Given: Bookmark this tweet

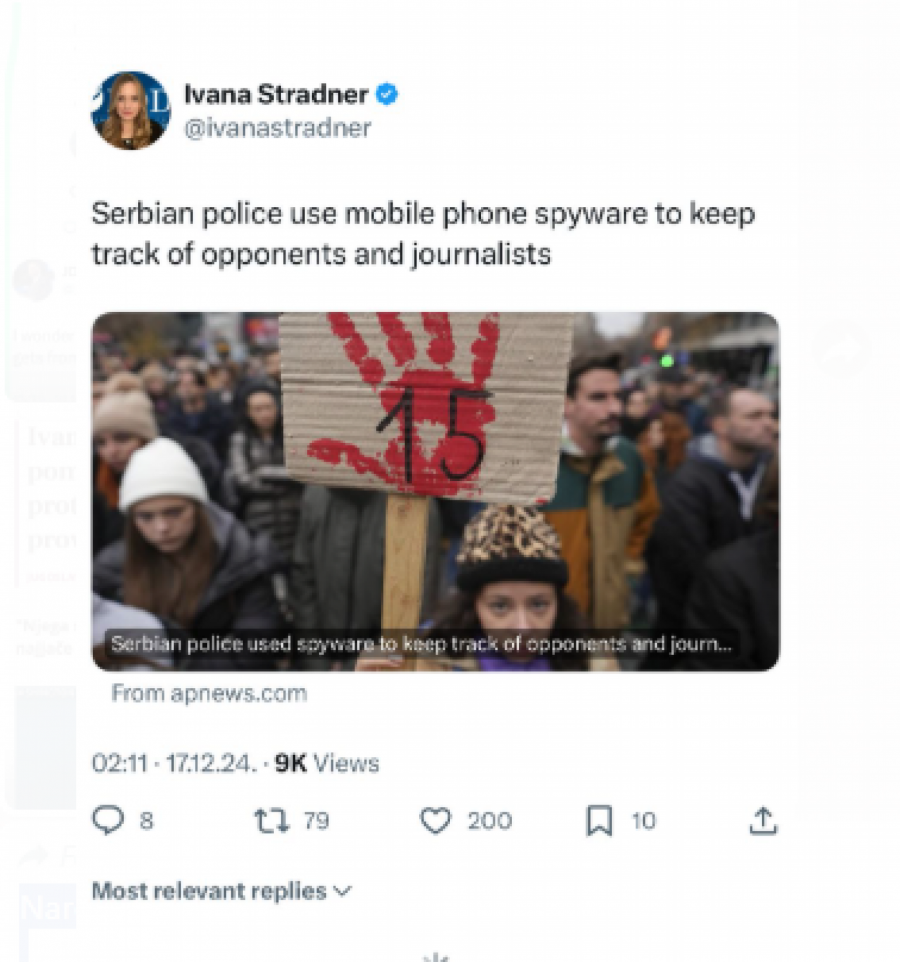Looking at the screenshot, I should [599, 820].
